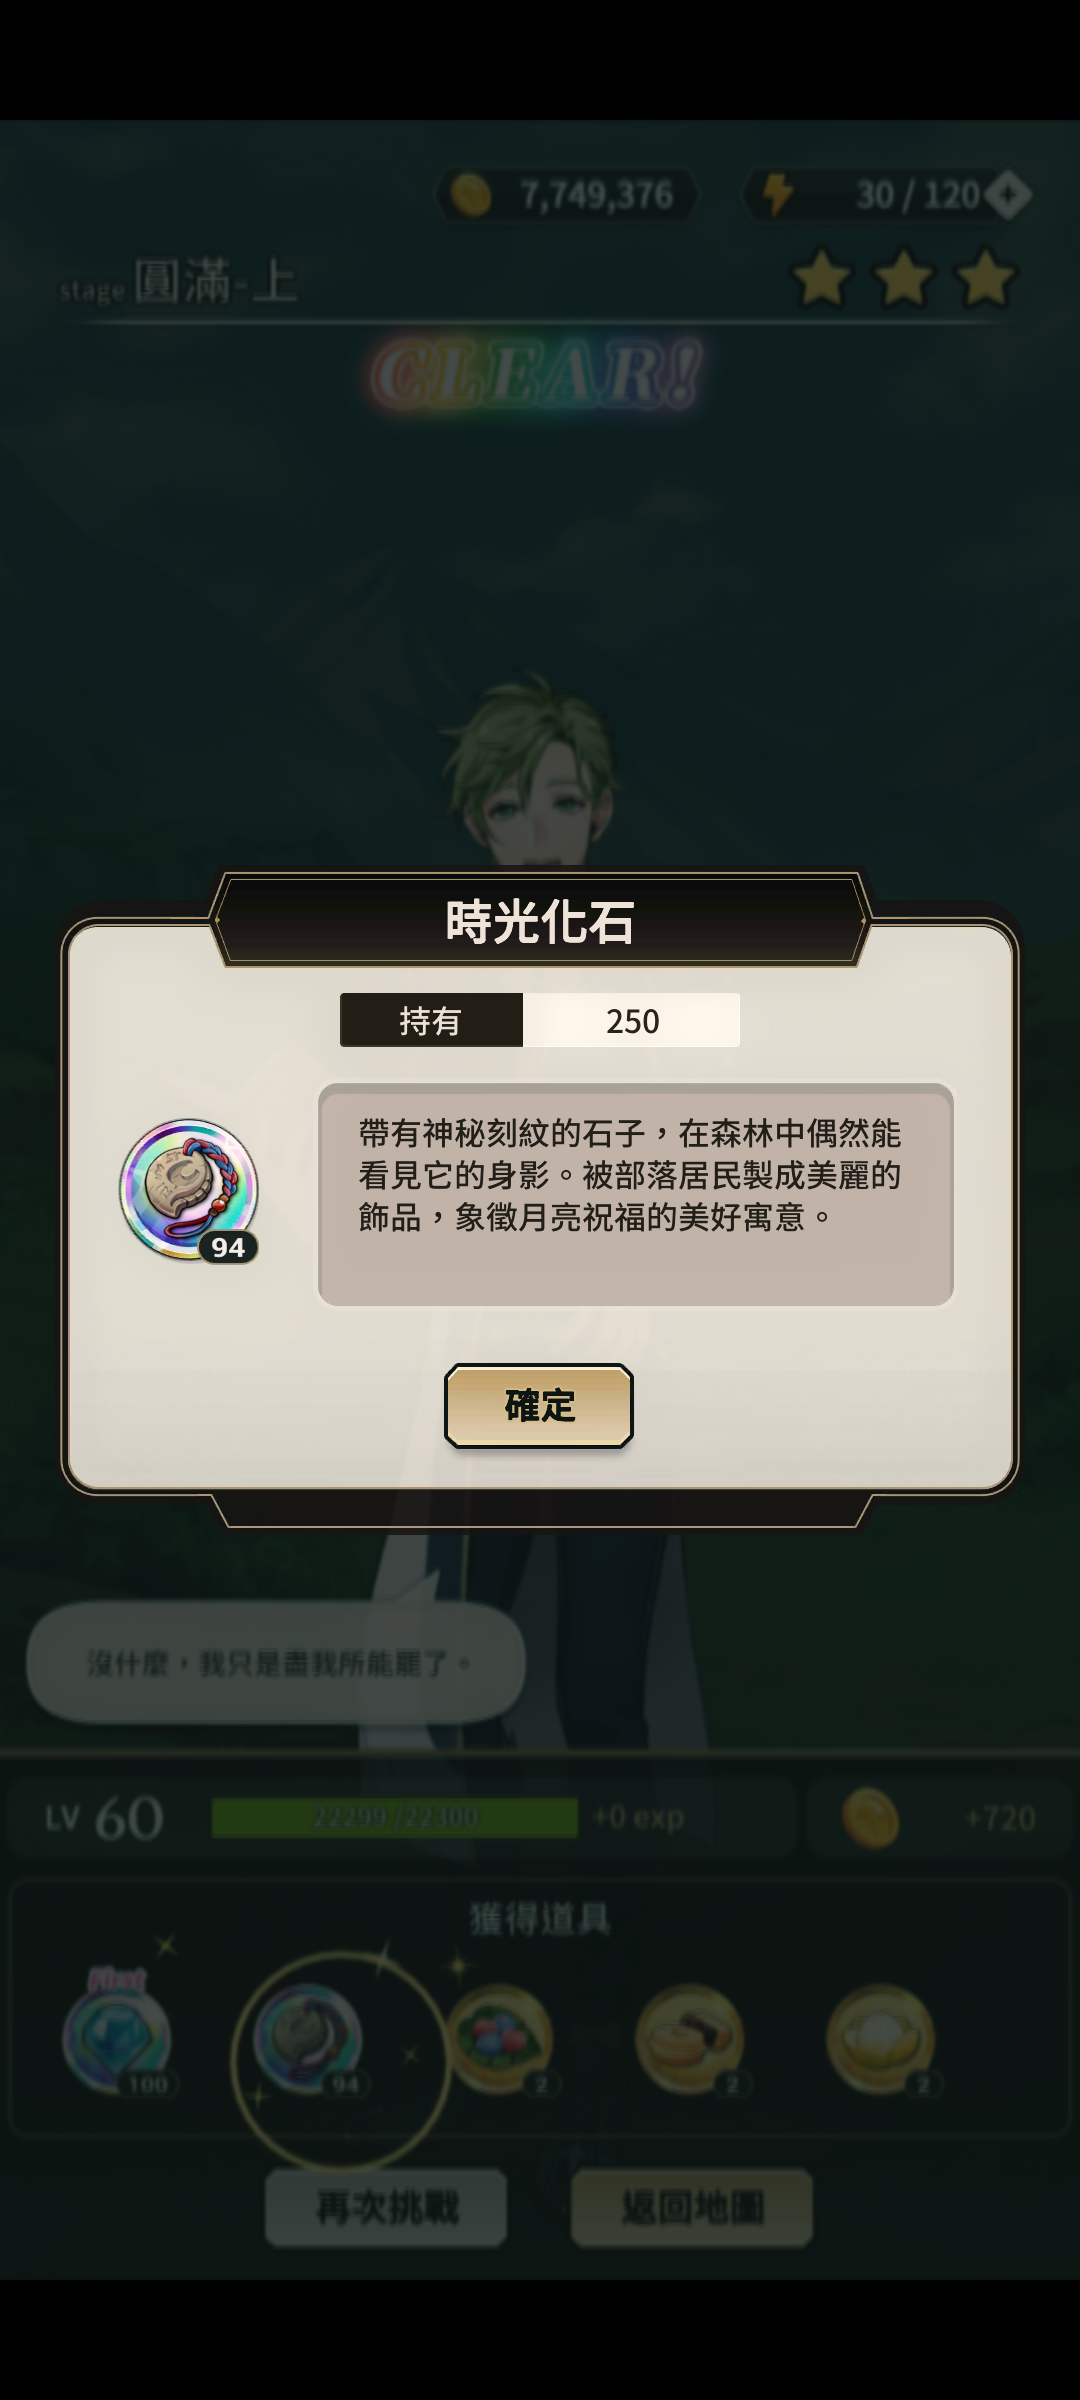The width and height of the screenshot is (1080, 2400).
Task: Tap the +720 coin reward icon
Action: (870, 1817)
